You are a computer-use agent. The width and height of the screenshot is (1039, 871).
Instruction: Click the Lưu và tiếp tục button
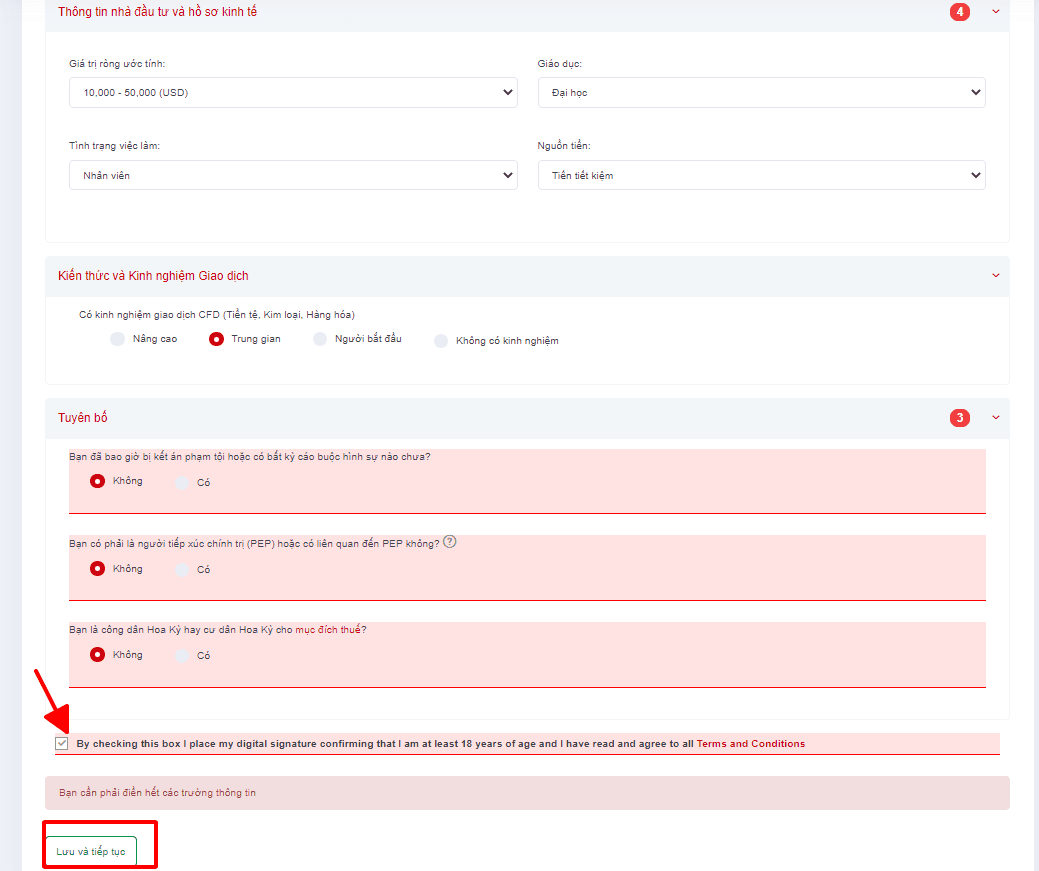(91, 851)
